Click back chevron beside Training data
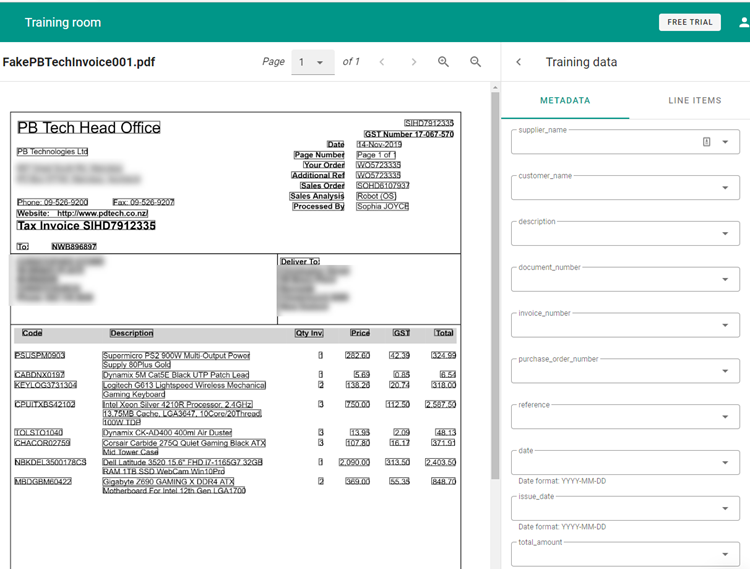 [x=518, y=62]
